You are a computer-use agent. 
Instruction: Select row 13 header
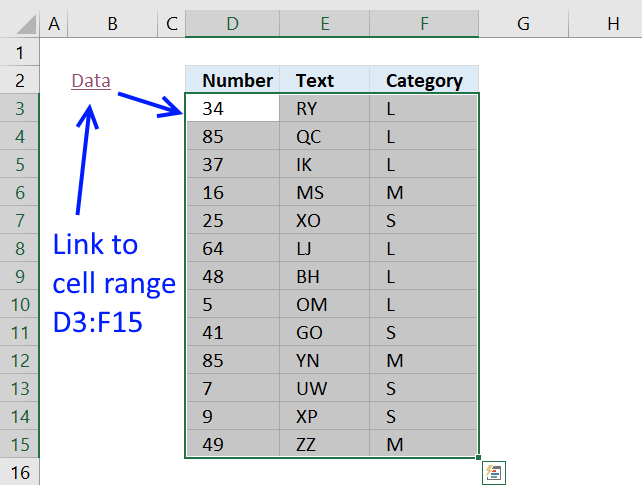point(20,388)
